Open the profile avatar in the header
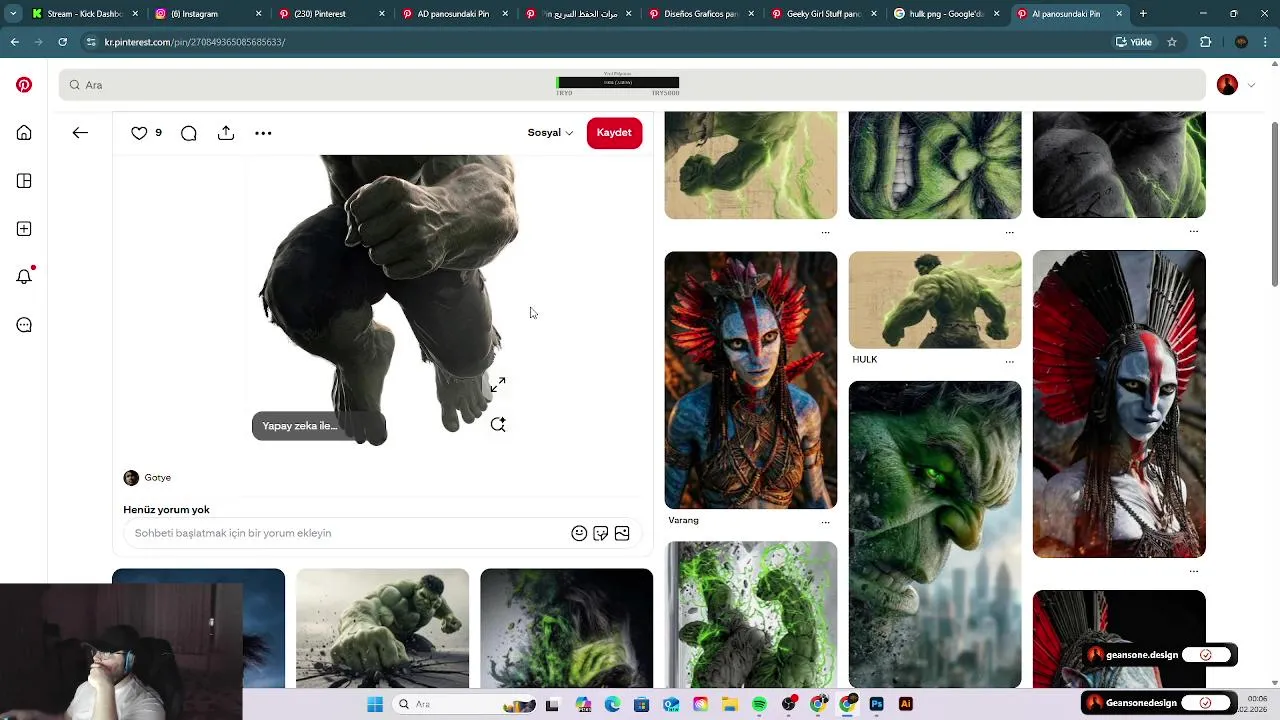 coord(1227,85)
